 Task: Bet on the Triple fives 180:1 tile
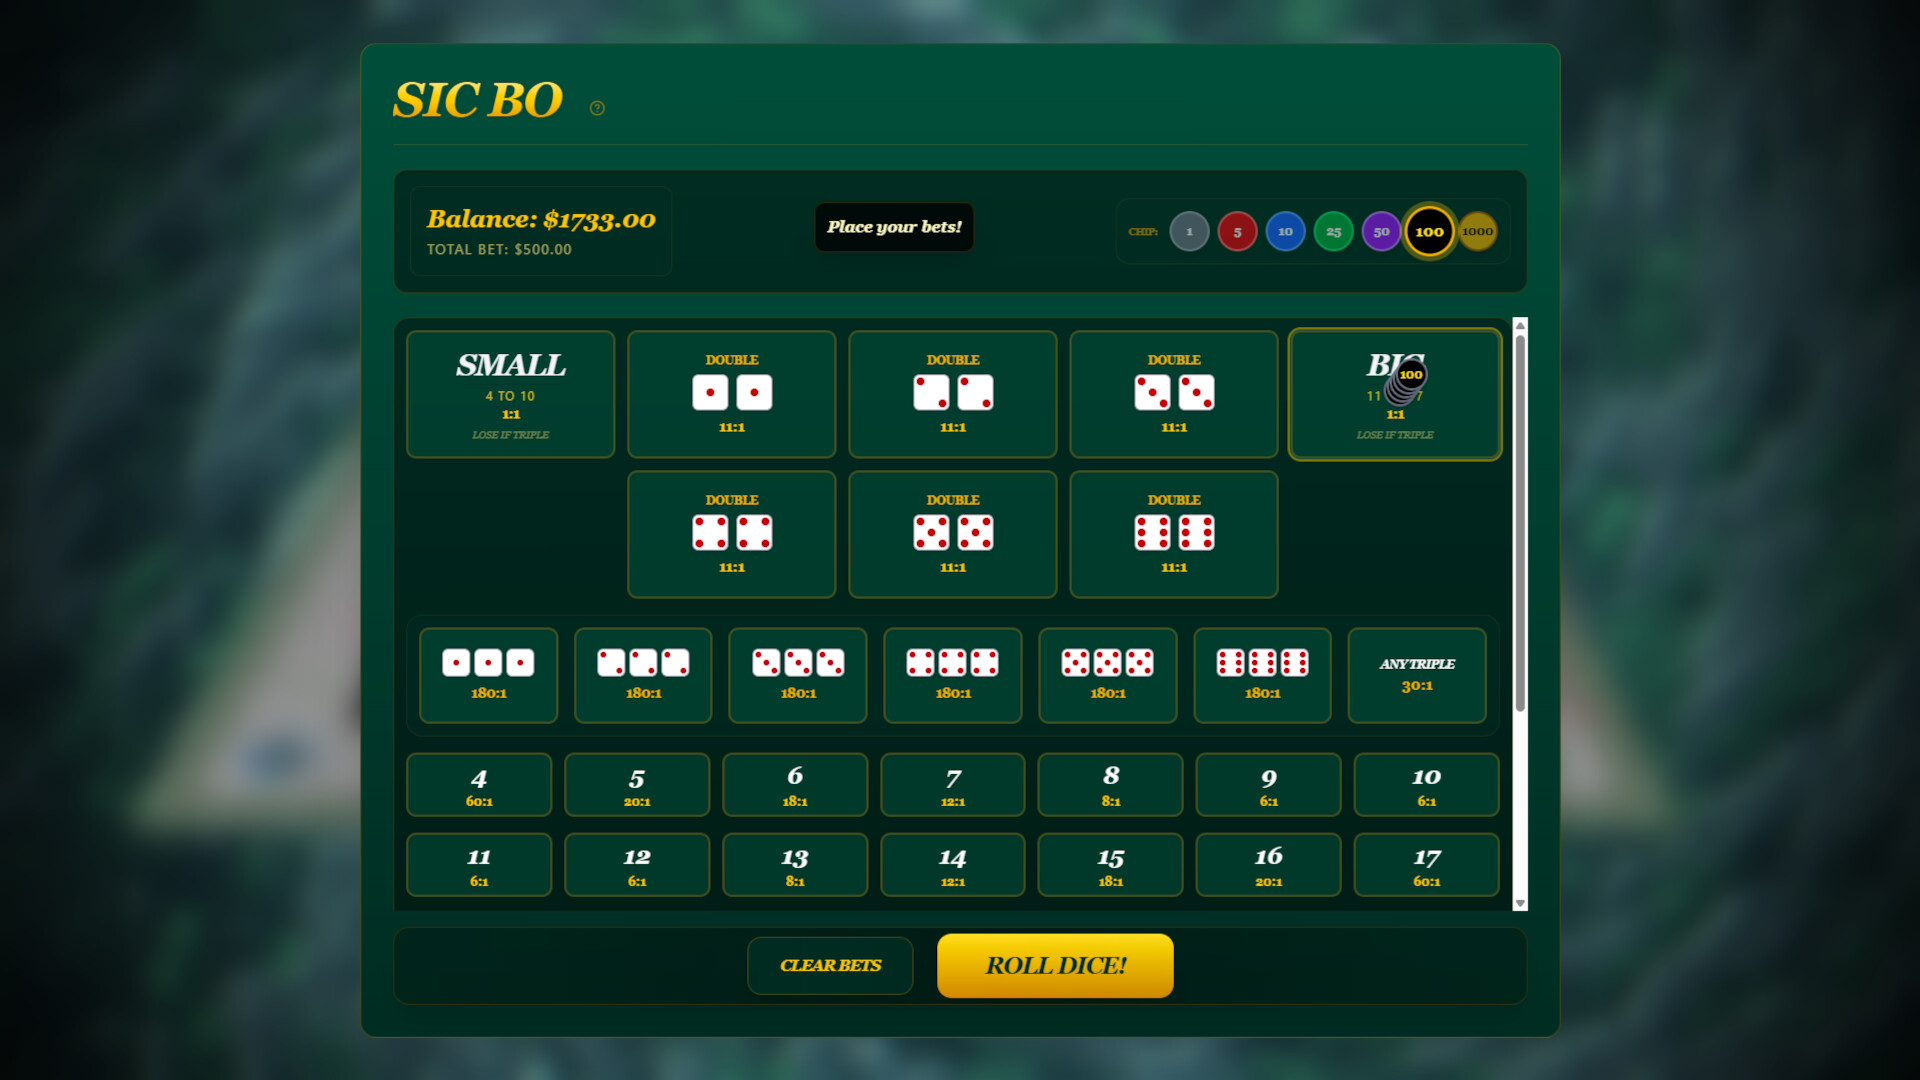(1108, 675)
